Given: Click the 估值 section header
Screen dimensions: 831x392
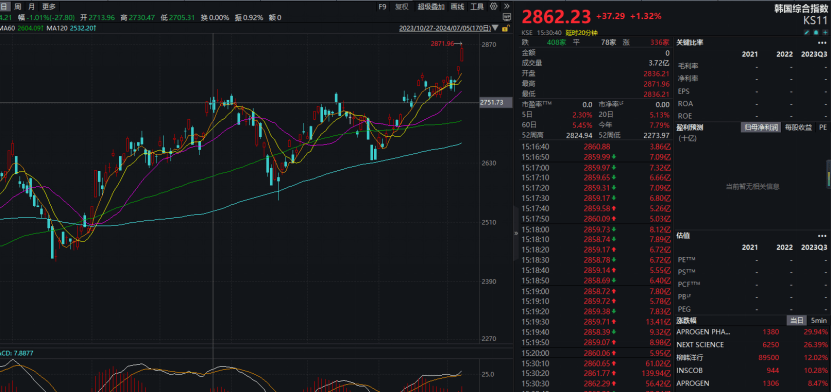Looking at the screenshot, I should point(683,235).
